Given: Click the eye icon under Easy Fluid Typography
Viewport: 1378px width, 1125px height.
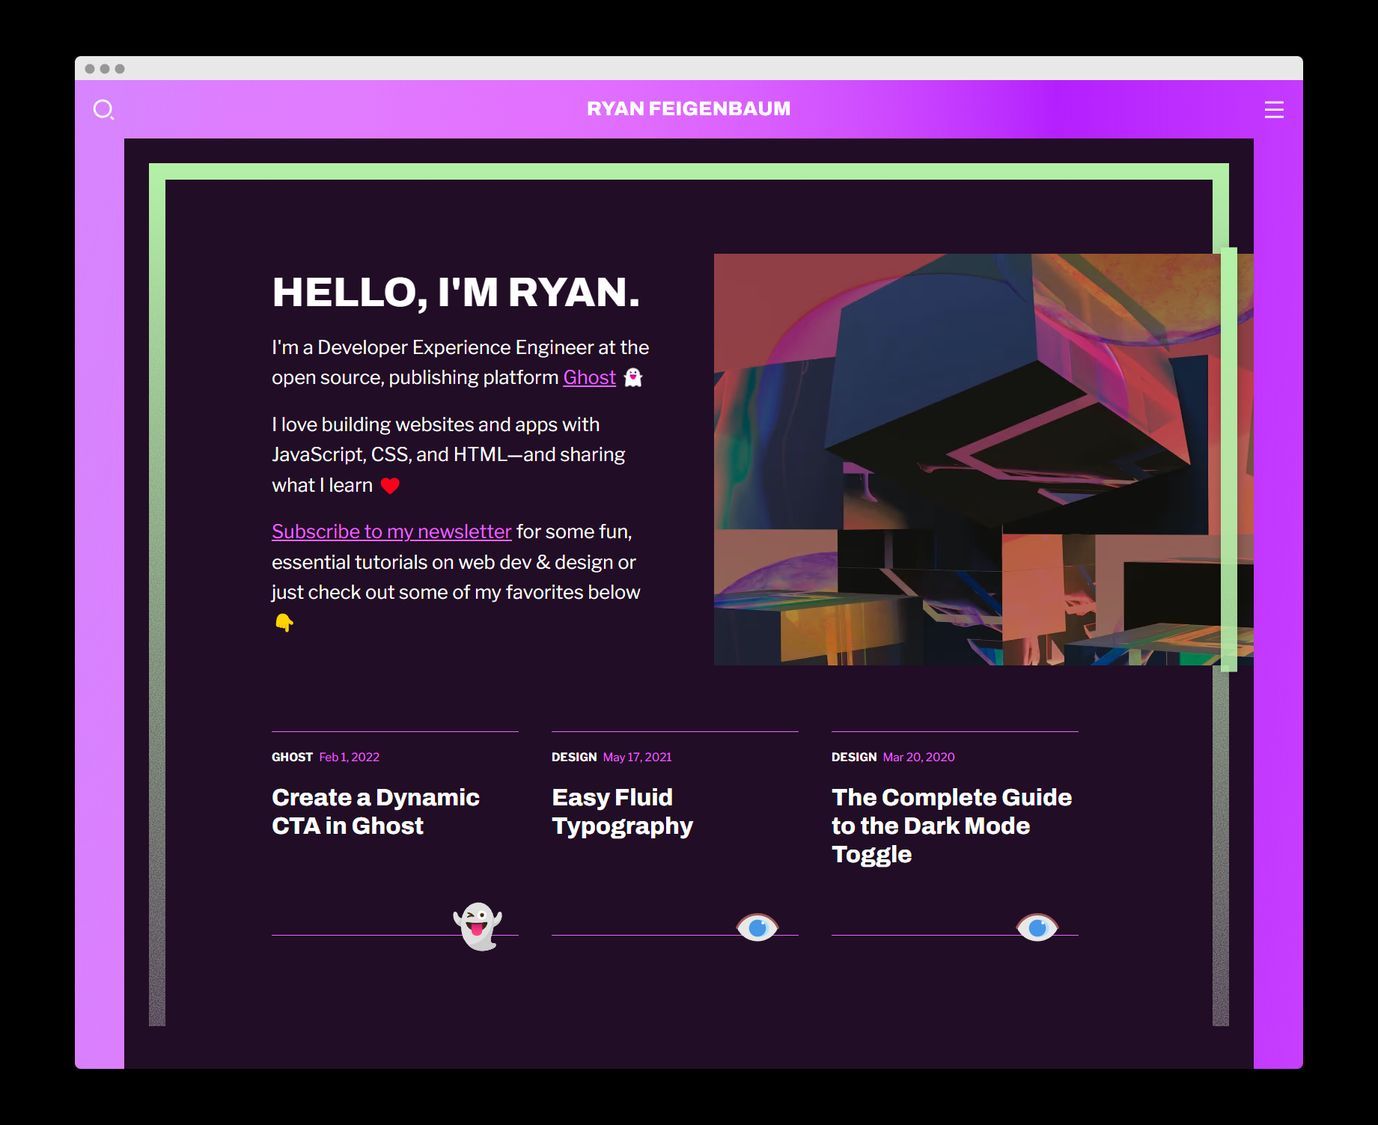Looking at the screenshot, I should 758,927.
